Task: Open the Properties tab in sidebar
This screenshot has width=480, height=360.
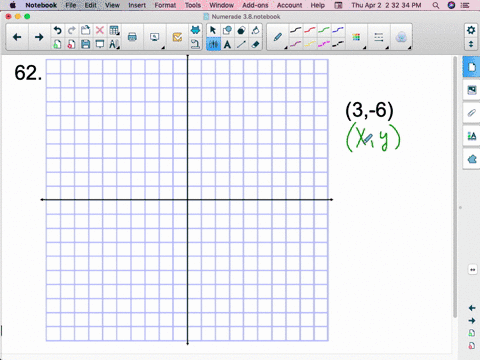Action: (x=472, y=136)
